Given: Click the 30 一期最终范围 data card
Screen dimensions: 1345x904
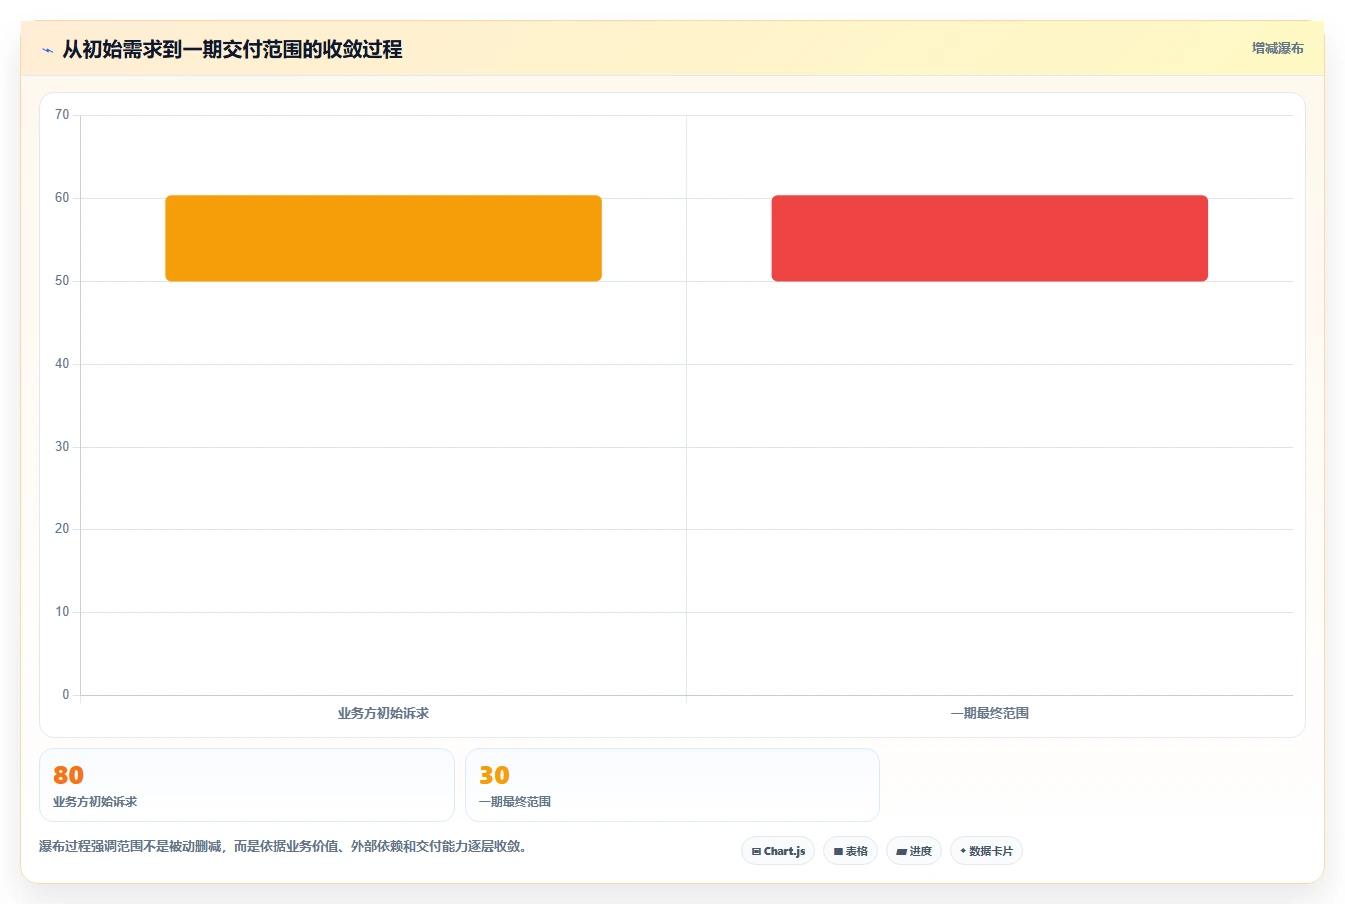Looking at the screenshot, I should coord(672,785).
